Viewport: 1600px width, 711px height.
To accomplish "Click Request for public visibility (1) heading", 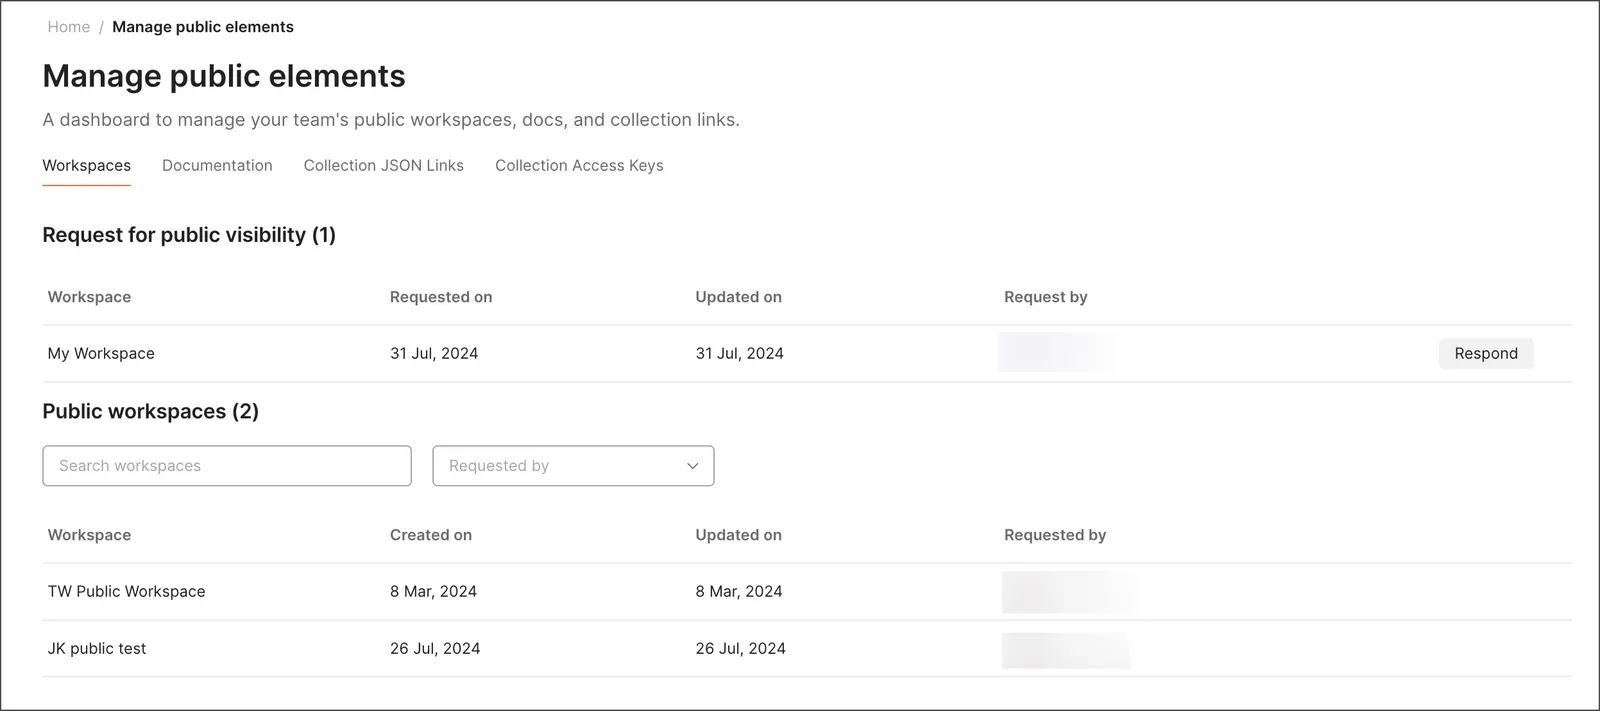I will [189, 235].
